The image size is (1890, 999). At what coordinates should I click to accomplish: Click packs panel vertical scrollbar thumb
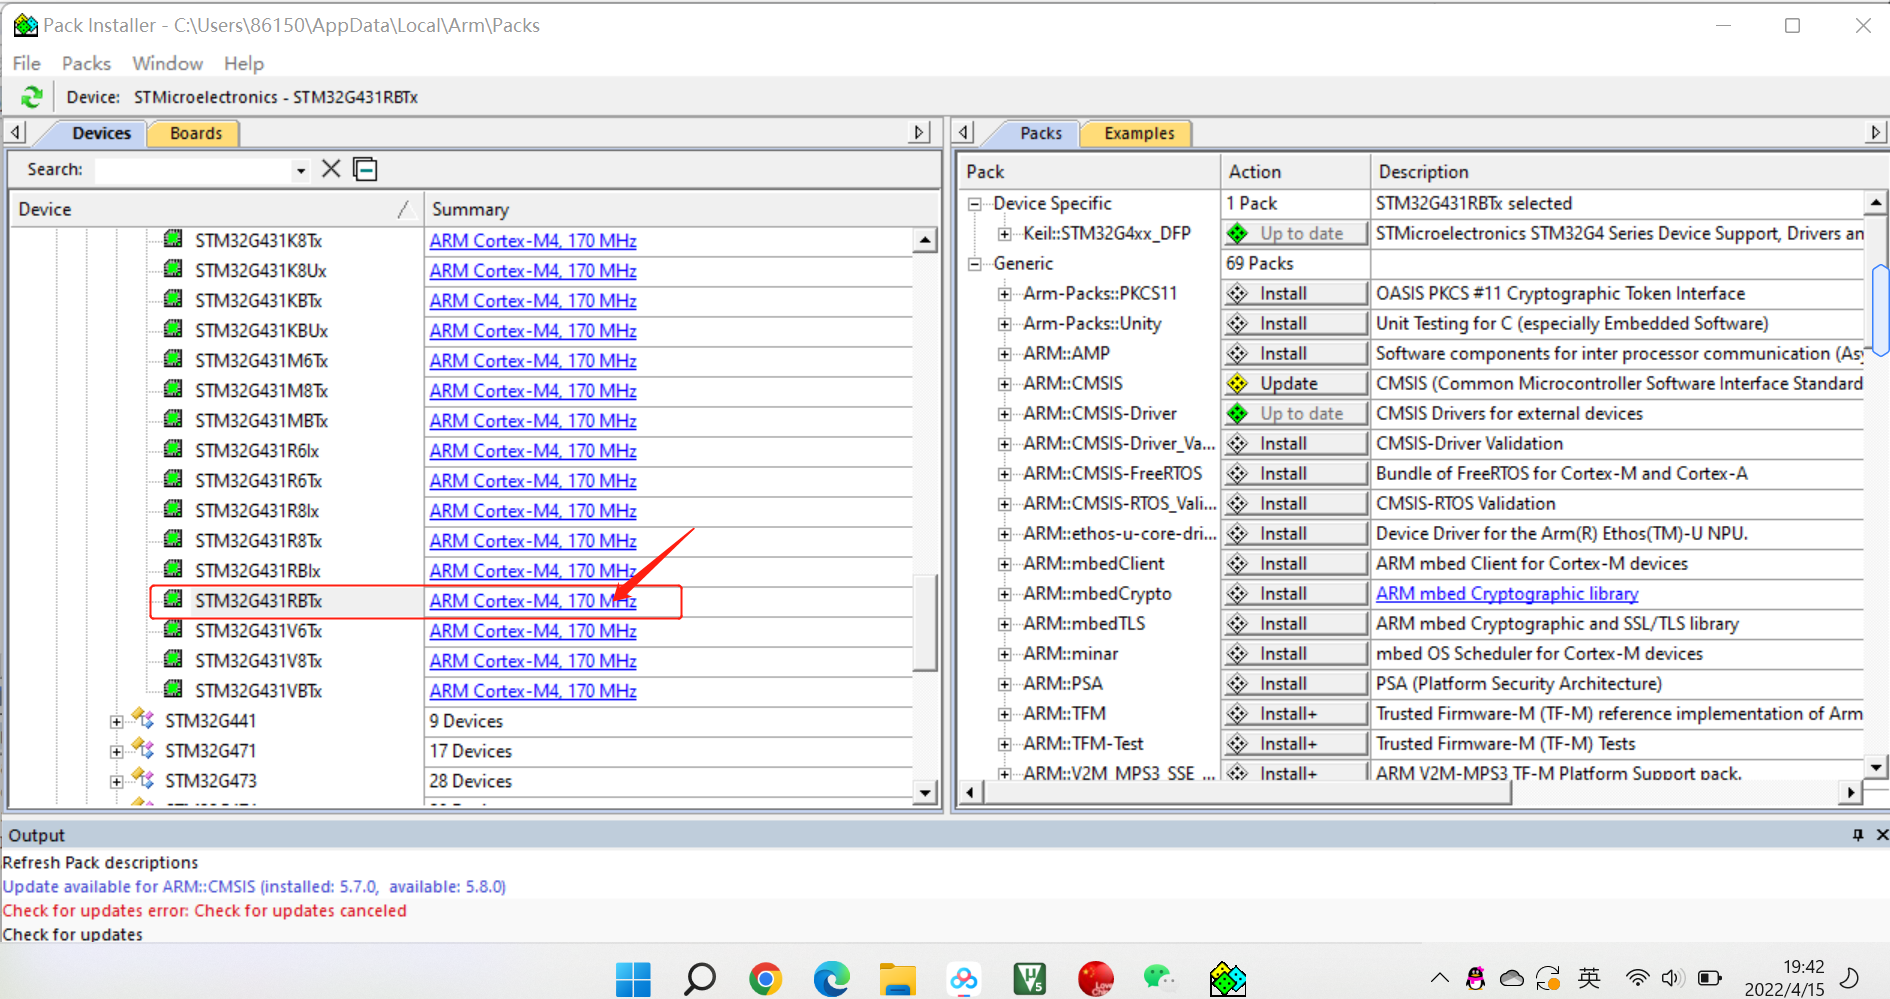(1879, 310)
